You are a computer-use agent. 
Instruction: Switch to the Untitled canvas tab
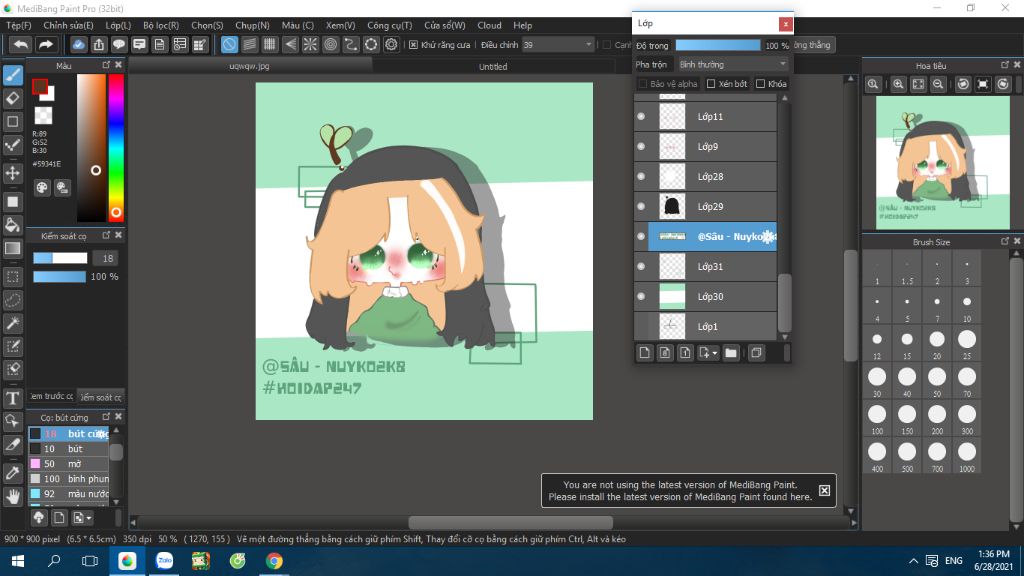493,67
